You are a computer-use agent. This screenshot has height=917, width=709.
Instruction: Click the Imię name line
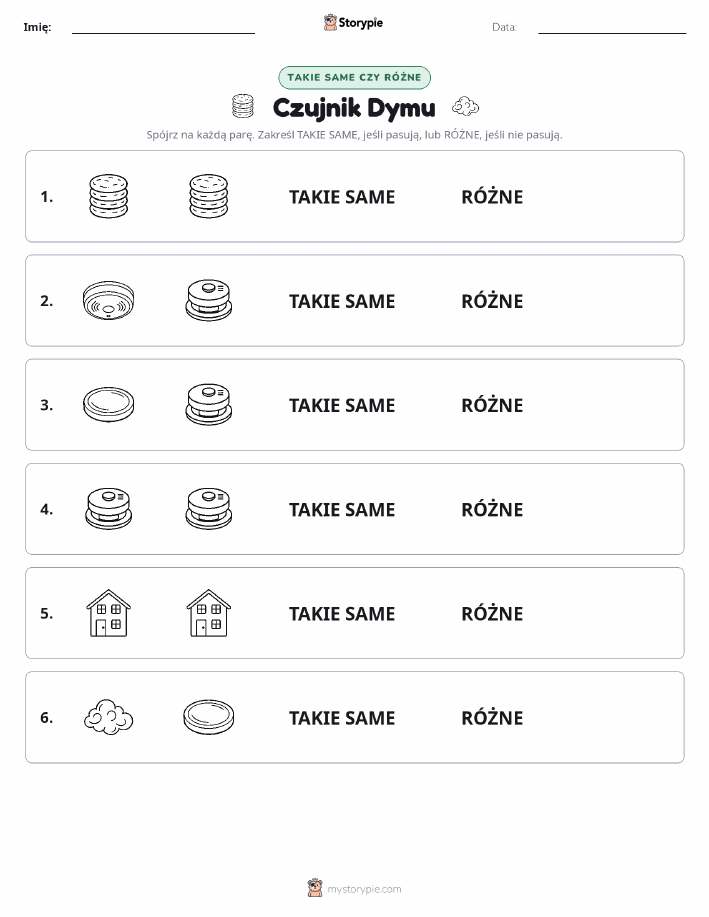point(163,33)
